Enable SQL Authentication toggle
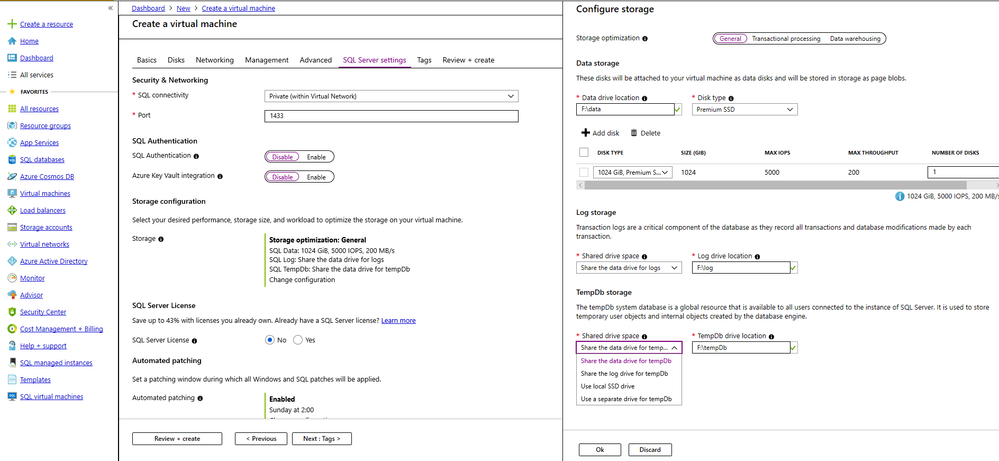The height and width of the screenshot is (461, 999). pyautogui.click(x=317, y=157)
